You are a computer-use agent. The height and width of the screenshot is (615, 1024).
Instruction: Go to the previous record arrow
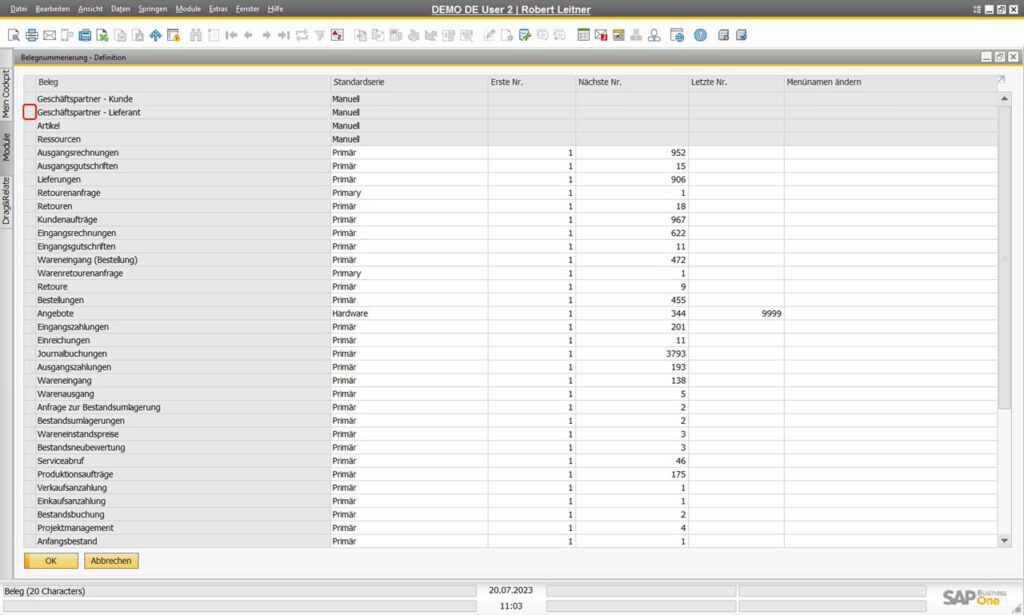point(248,35)
